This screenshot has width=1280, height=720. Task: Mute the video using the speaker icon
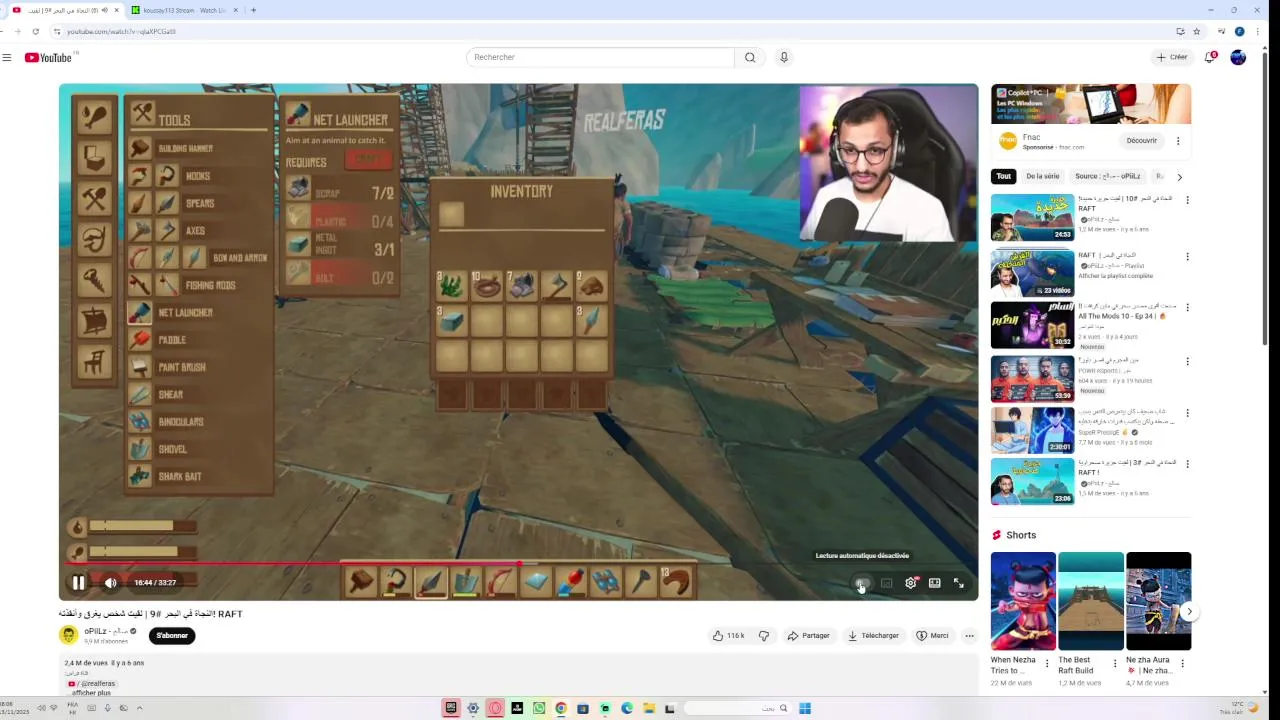pos(111,583)
